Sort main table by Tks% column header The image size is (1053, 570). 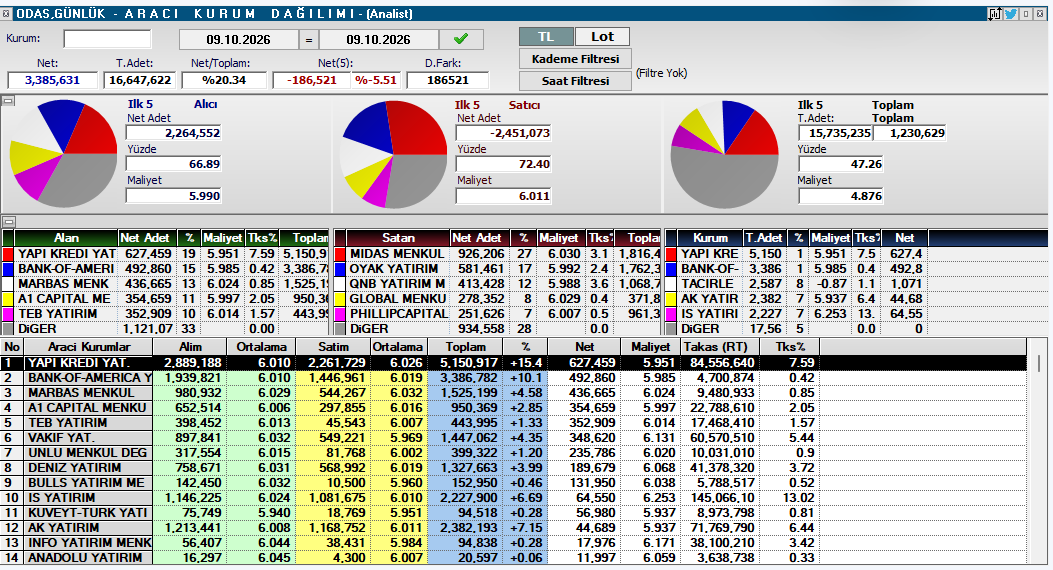(x=790, y=347)
